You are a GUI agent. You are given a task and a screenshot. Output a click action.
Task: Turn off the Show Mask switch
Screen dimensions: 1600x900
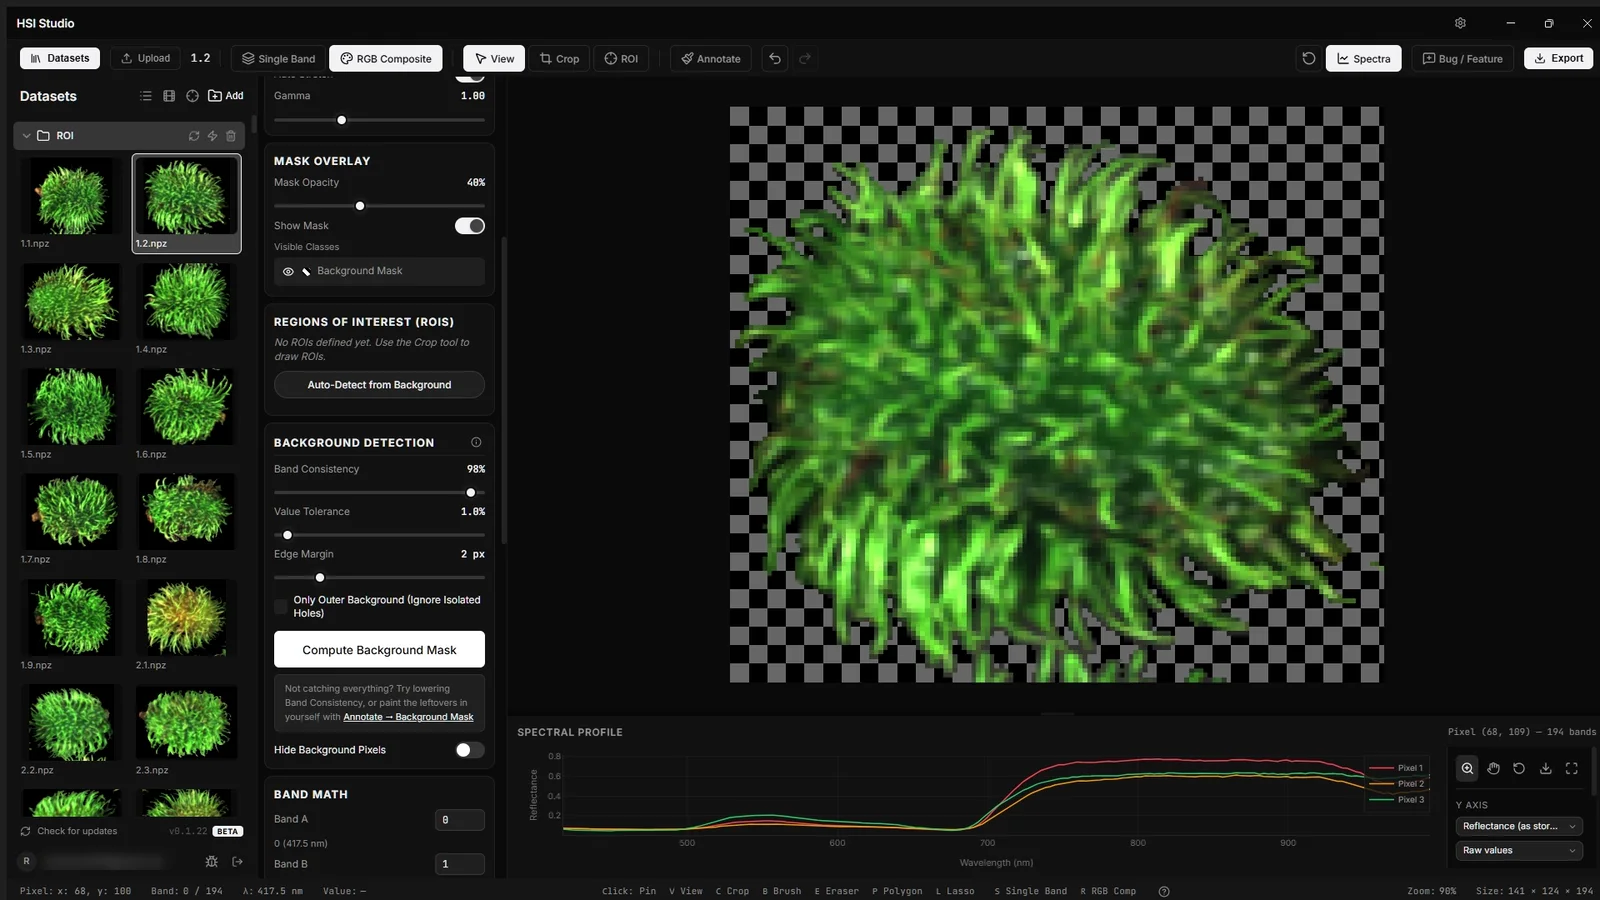(x=470, y=226)
